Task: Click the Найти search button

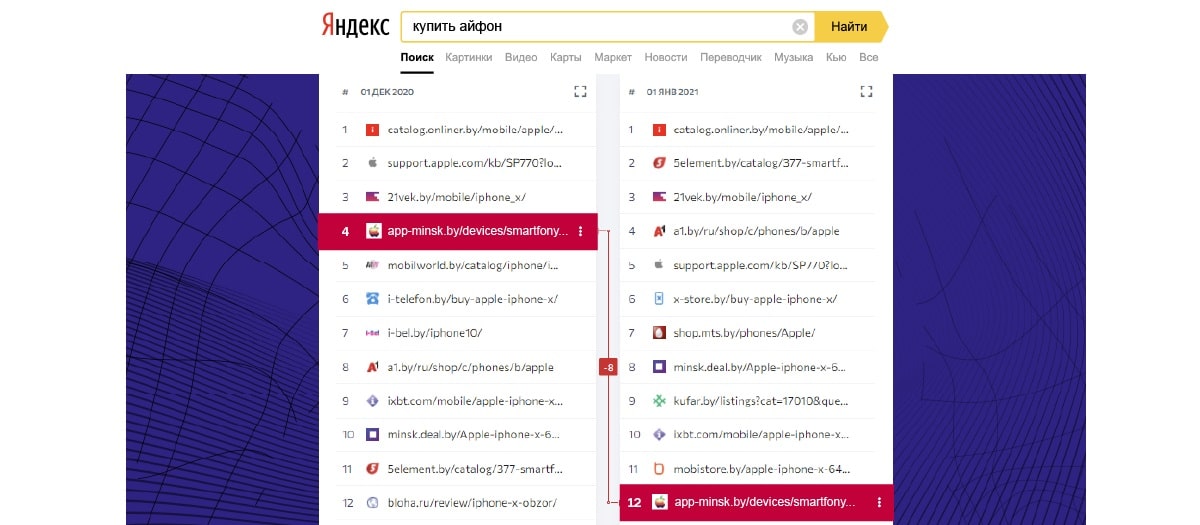Action: (x=850, y=27)
